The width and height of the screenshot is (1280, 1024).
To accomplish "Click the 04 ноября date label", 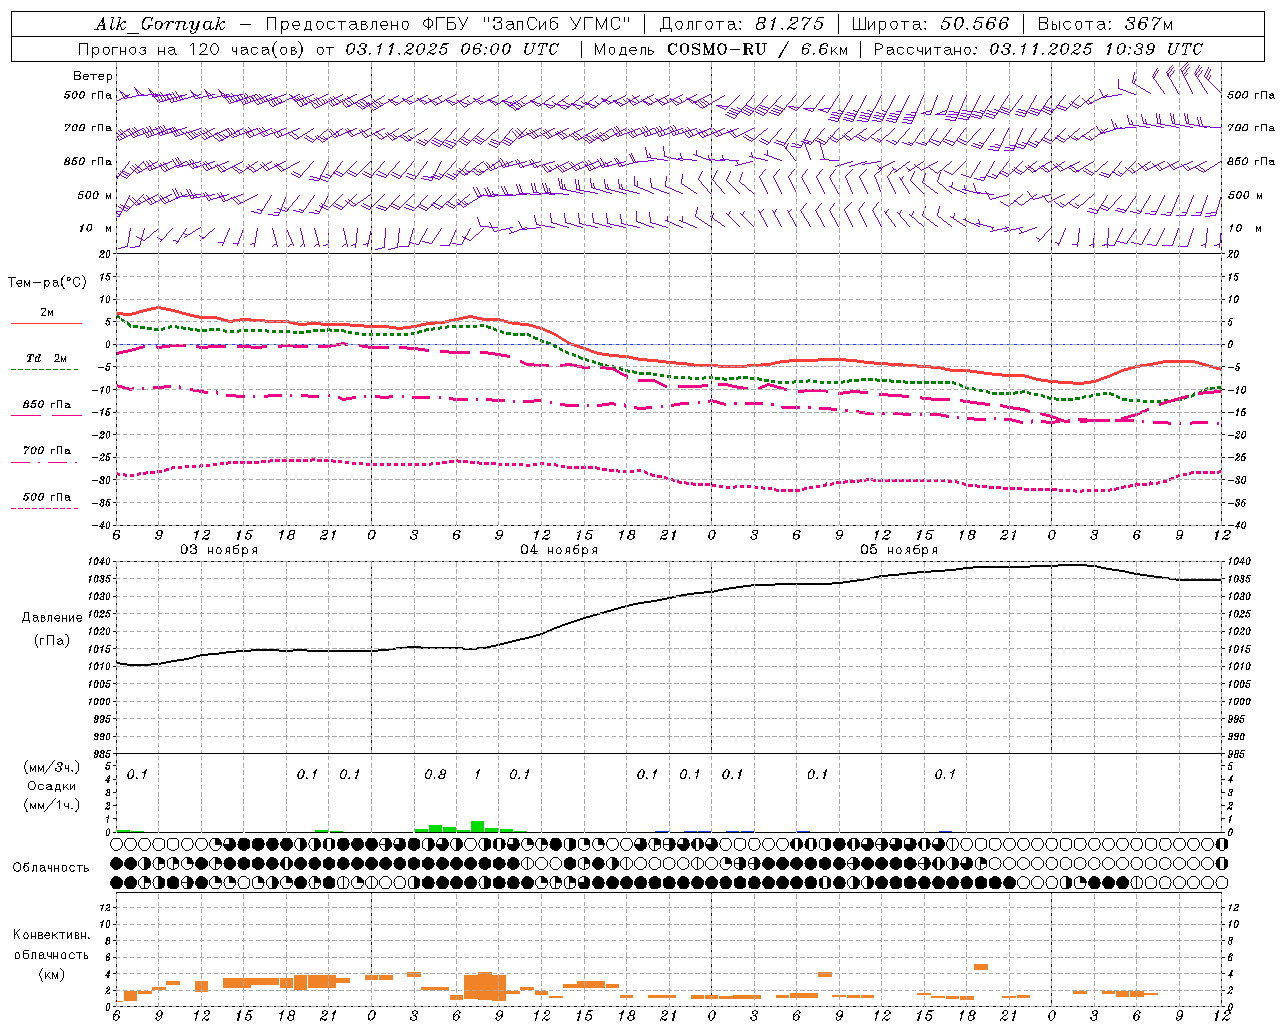I will click(559, 550).
